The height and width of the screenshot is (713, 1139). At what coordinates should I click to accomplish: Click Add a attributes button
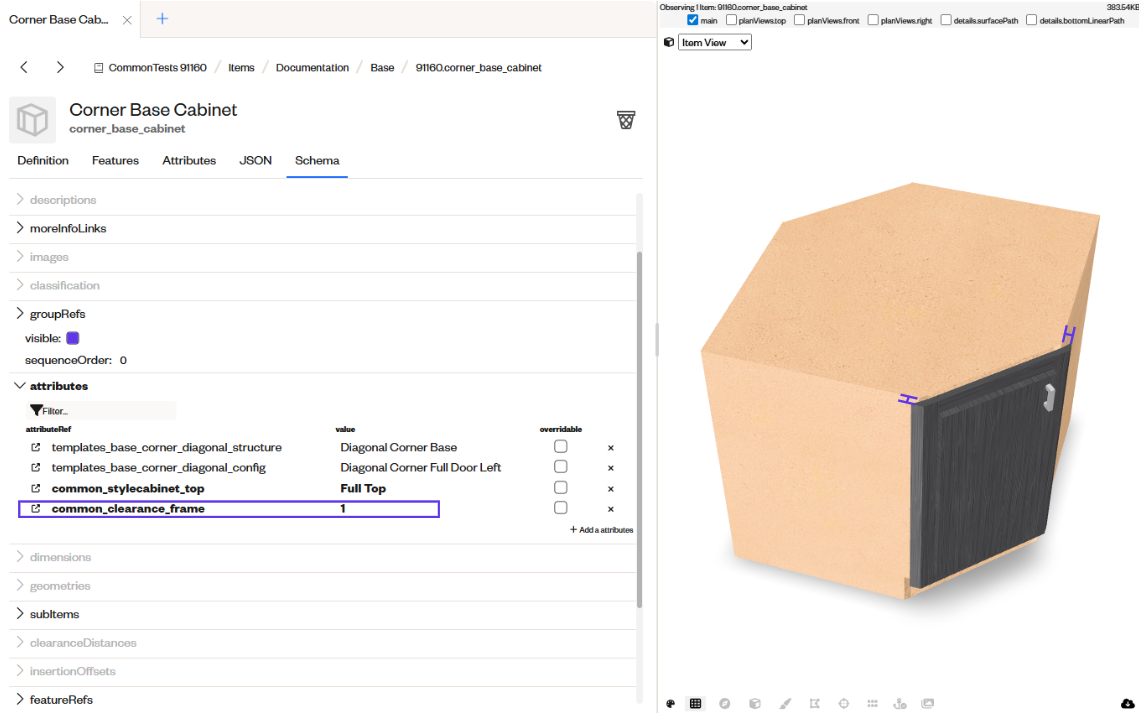[x=601, y=530]
